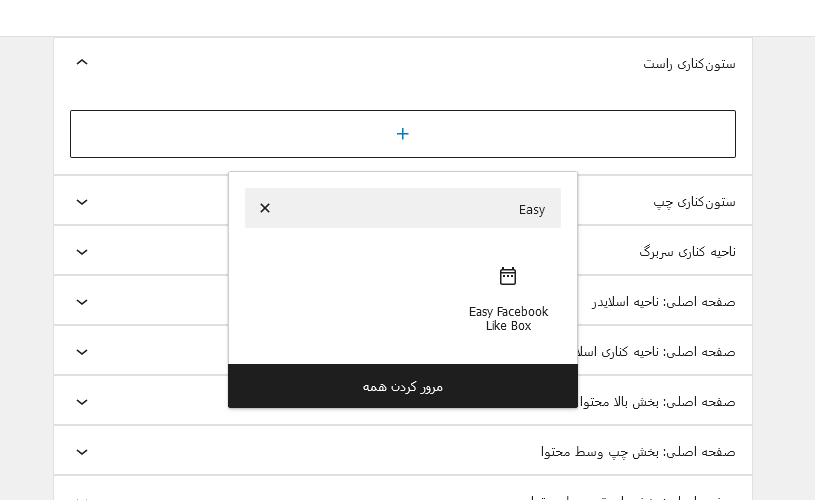Expand صفحه اصلی: ناحیه اسلایدر section

tap(82, 302)
